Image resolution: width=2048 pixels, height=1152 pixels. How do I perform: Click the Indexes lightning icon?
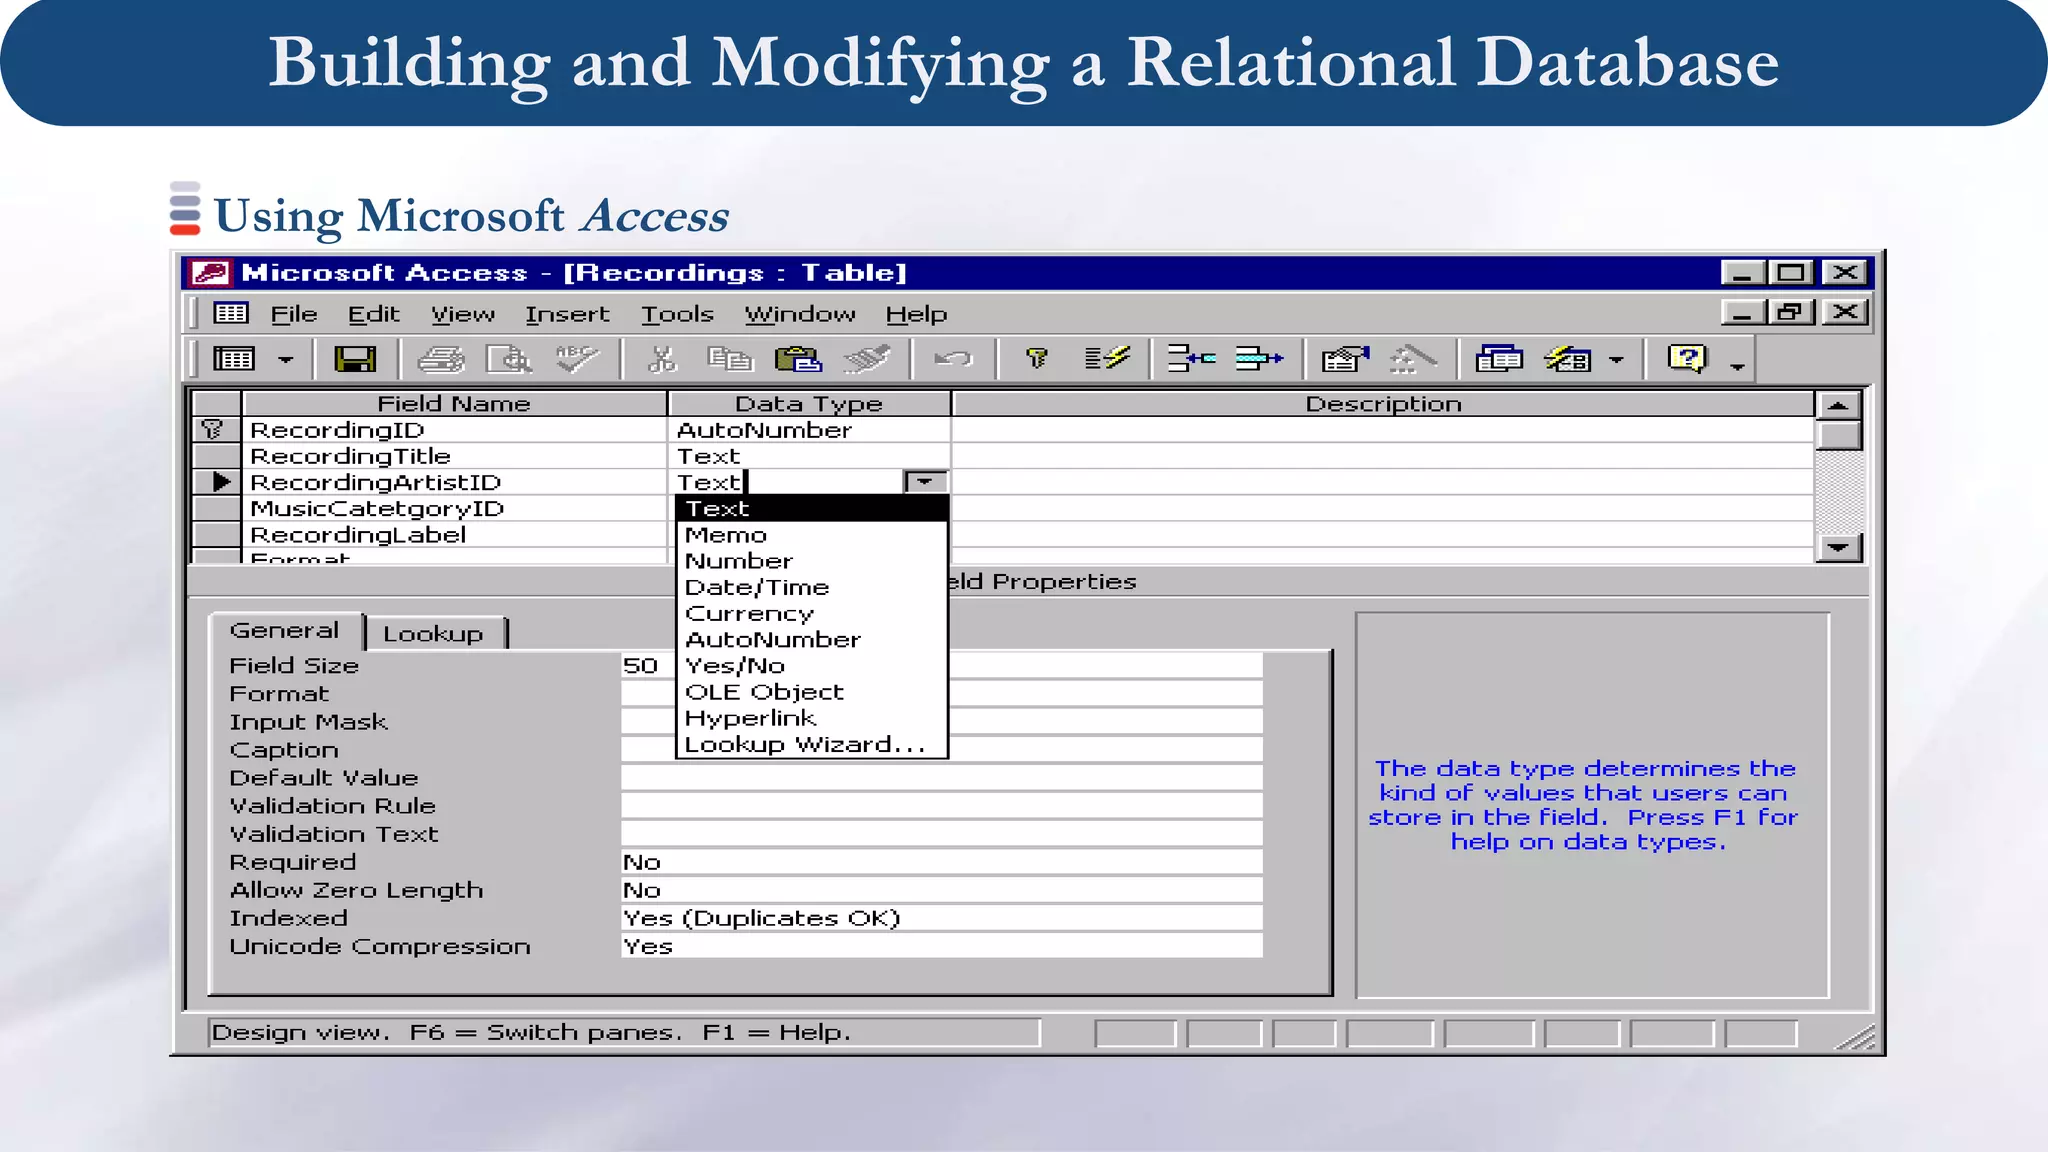click(1107, 359)
